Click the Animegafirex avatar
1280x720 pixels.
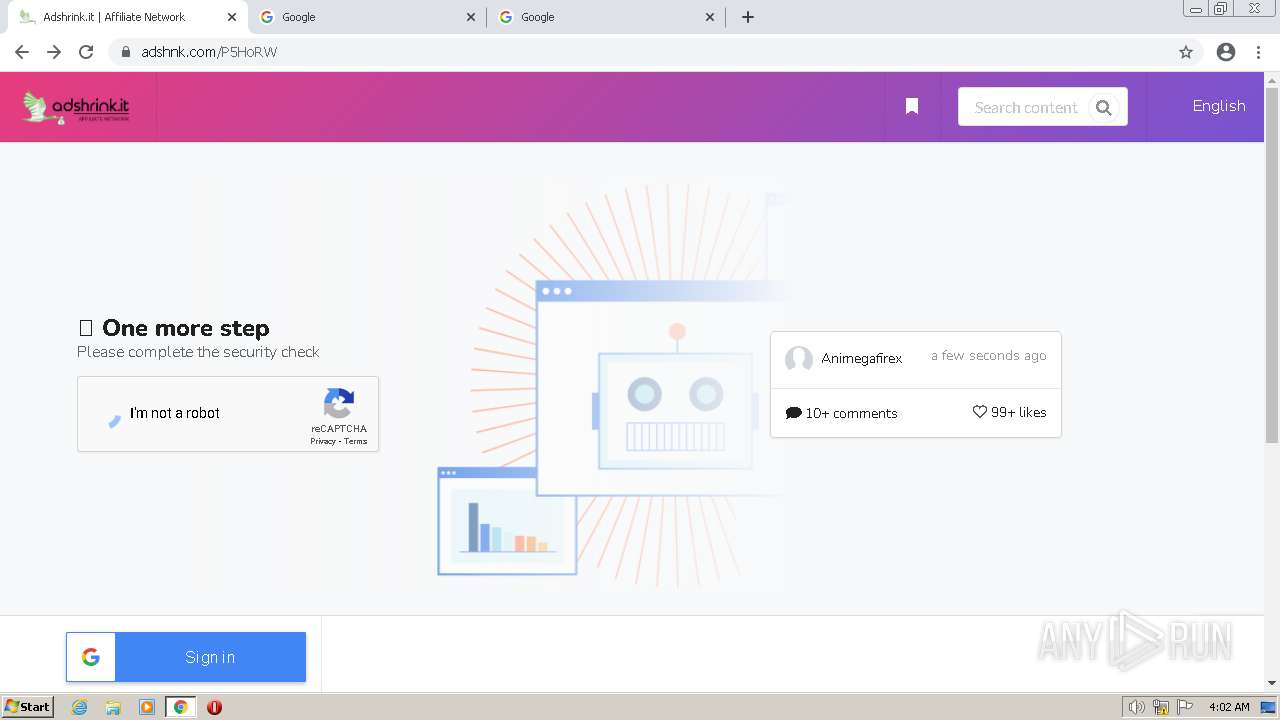799,359
